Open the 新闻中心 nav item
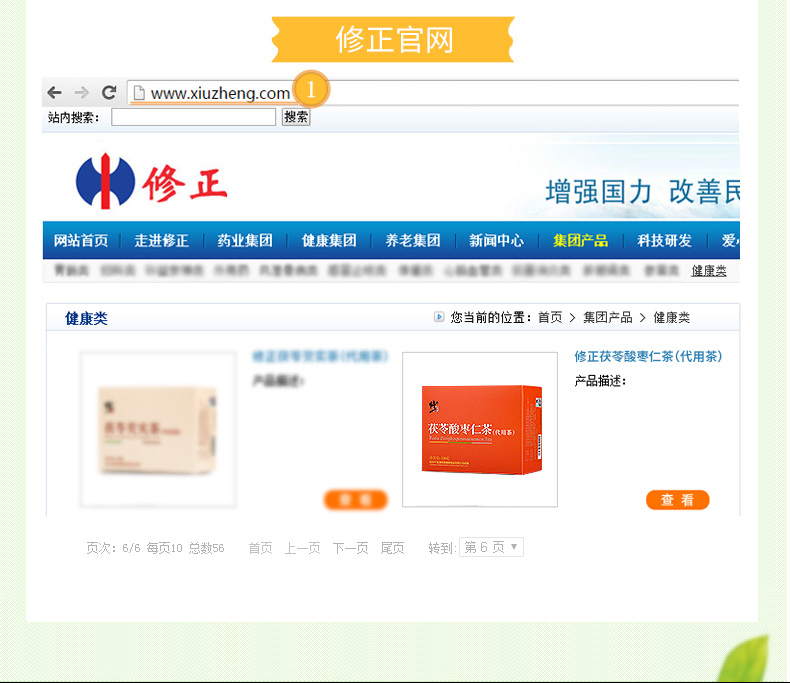Screen dimensions: 790x683 pyautogui.click(x=496, y=241)
